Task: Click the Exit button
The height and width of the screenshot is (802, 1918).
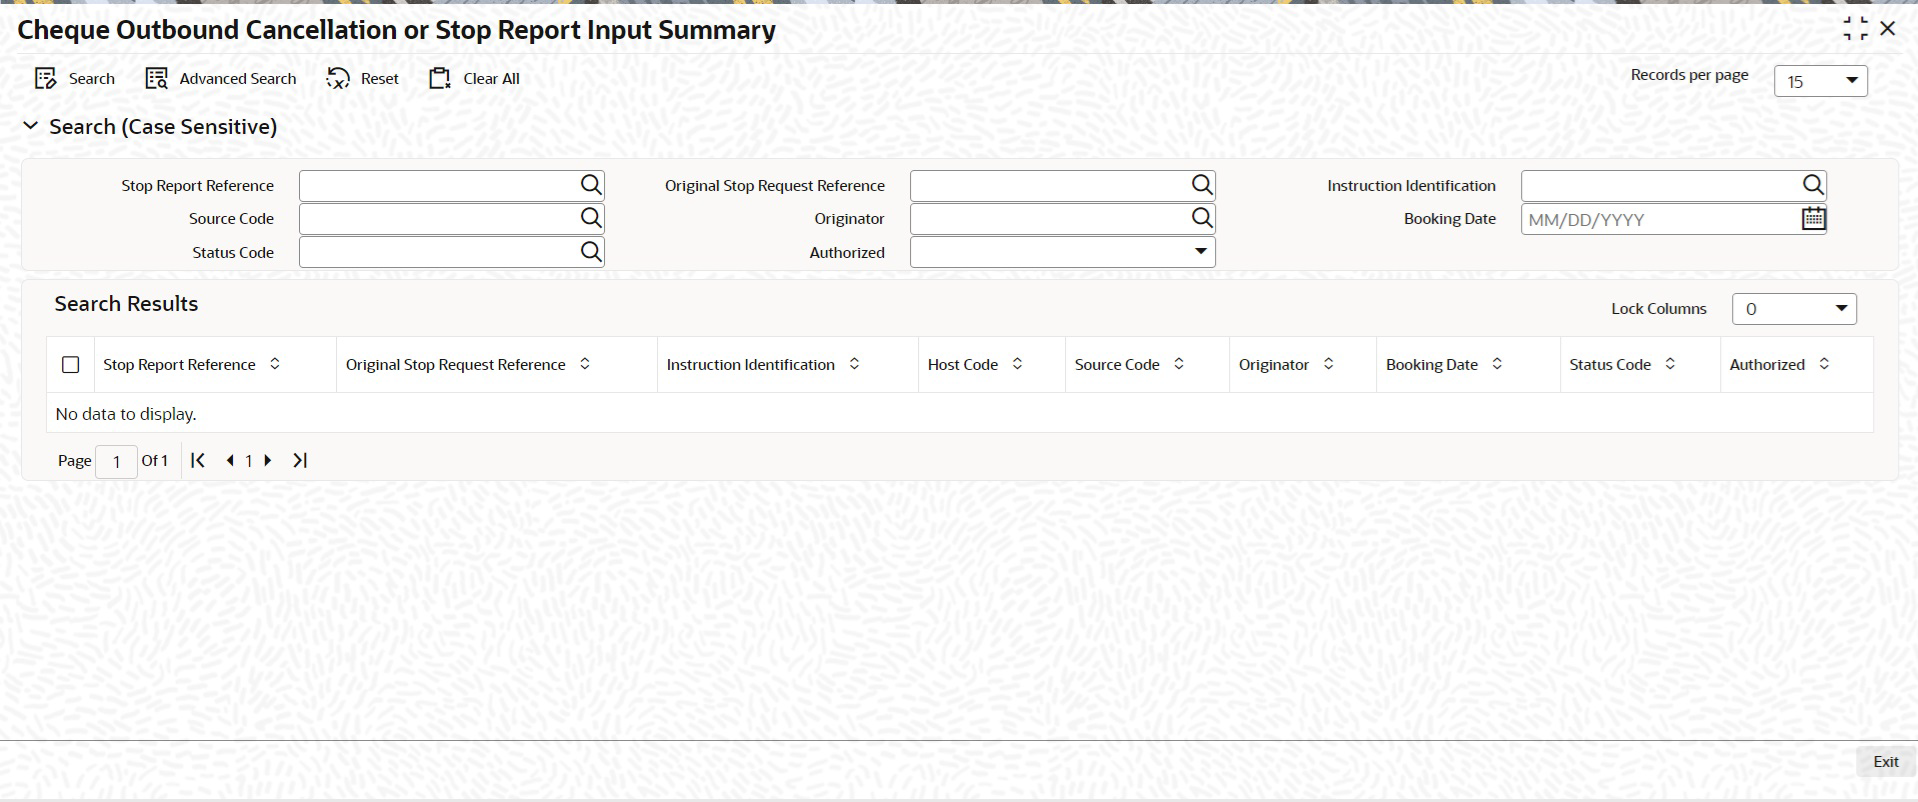Action: pyautogui.click(x=1886, y=762)
